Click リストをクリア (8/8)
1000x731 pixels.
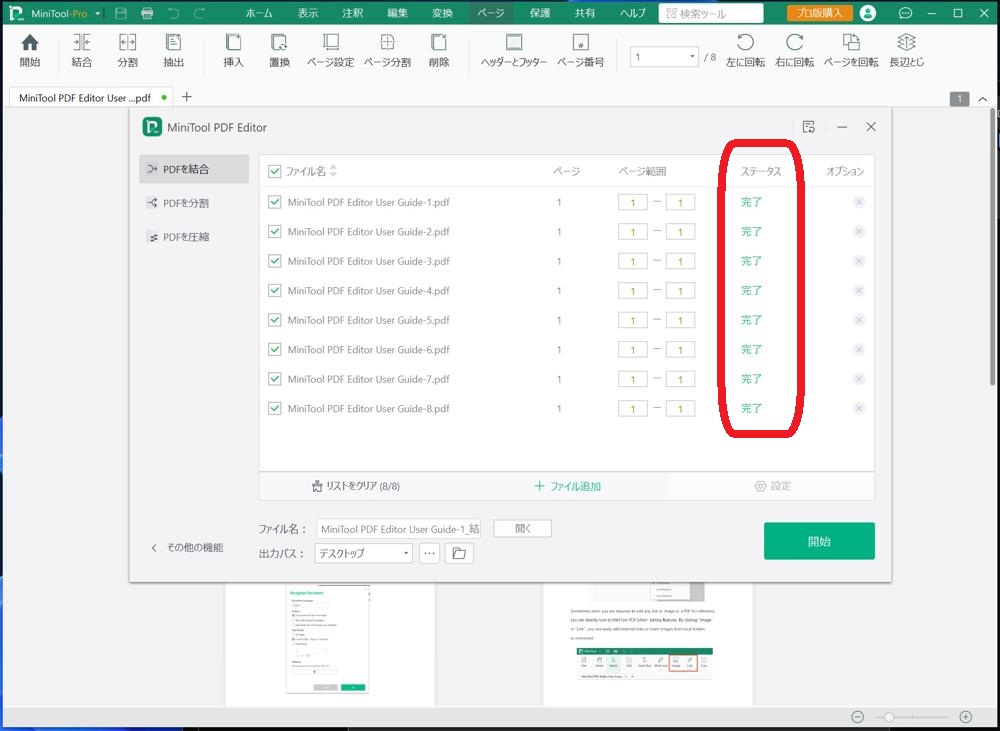(356, 486)
